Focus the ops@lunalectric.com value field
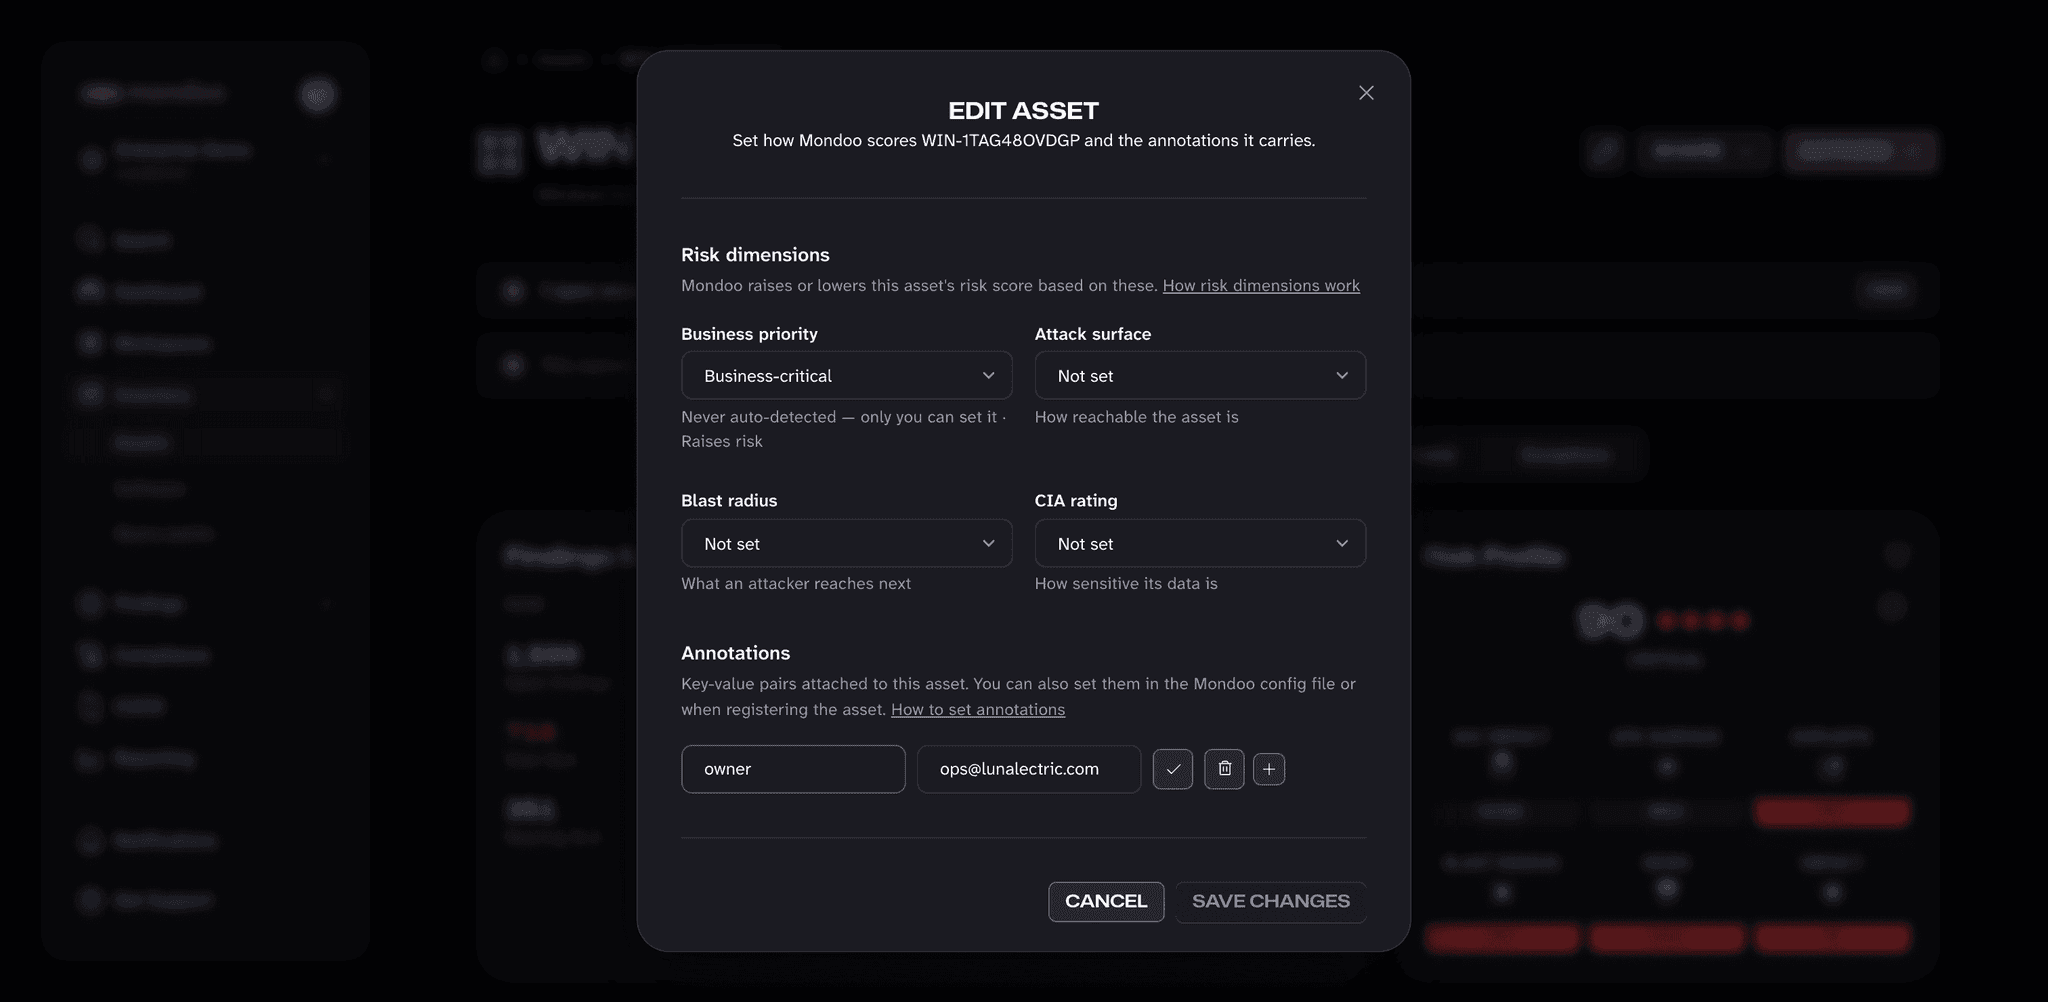This screenshot has height=1002, width=2048. (1029, 769)
